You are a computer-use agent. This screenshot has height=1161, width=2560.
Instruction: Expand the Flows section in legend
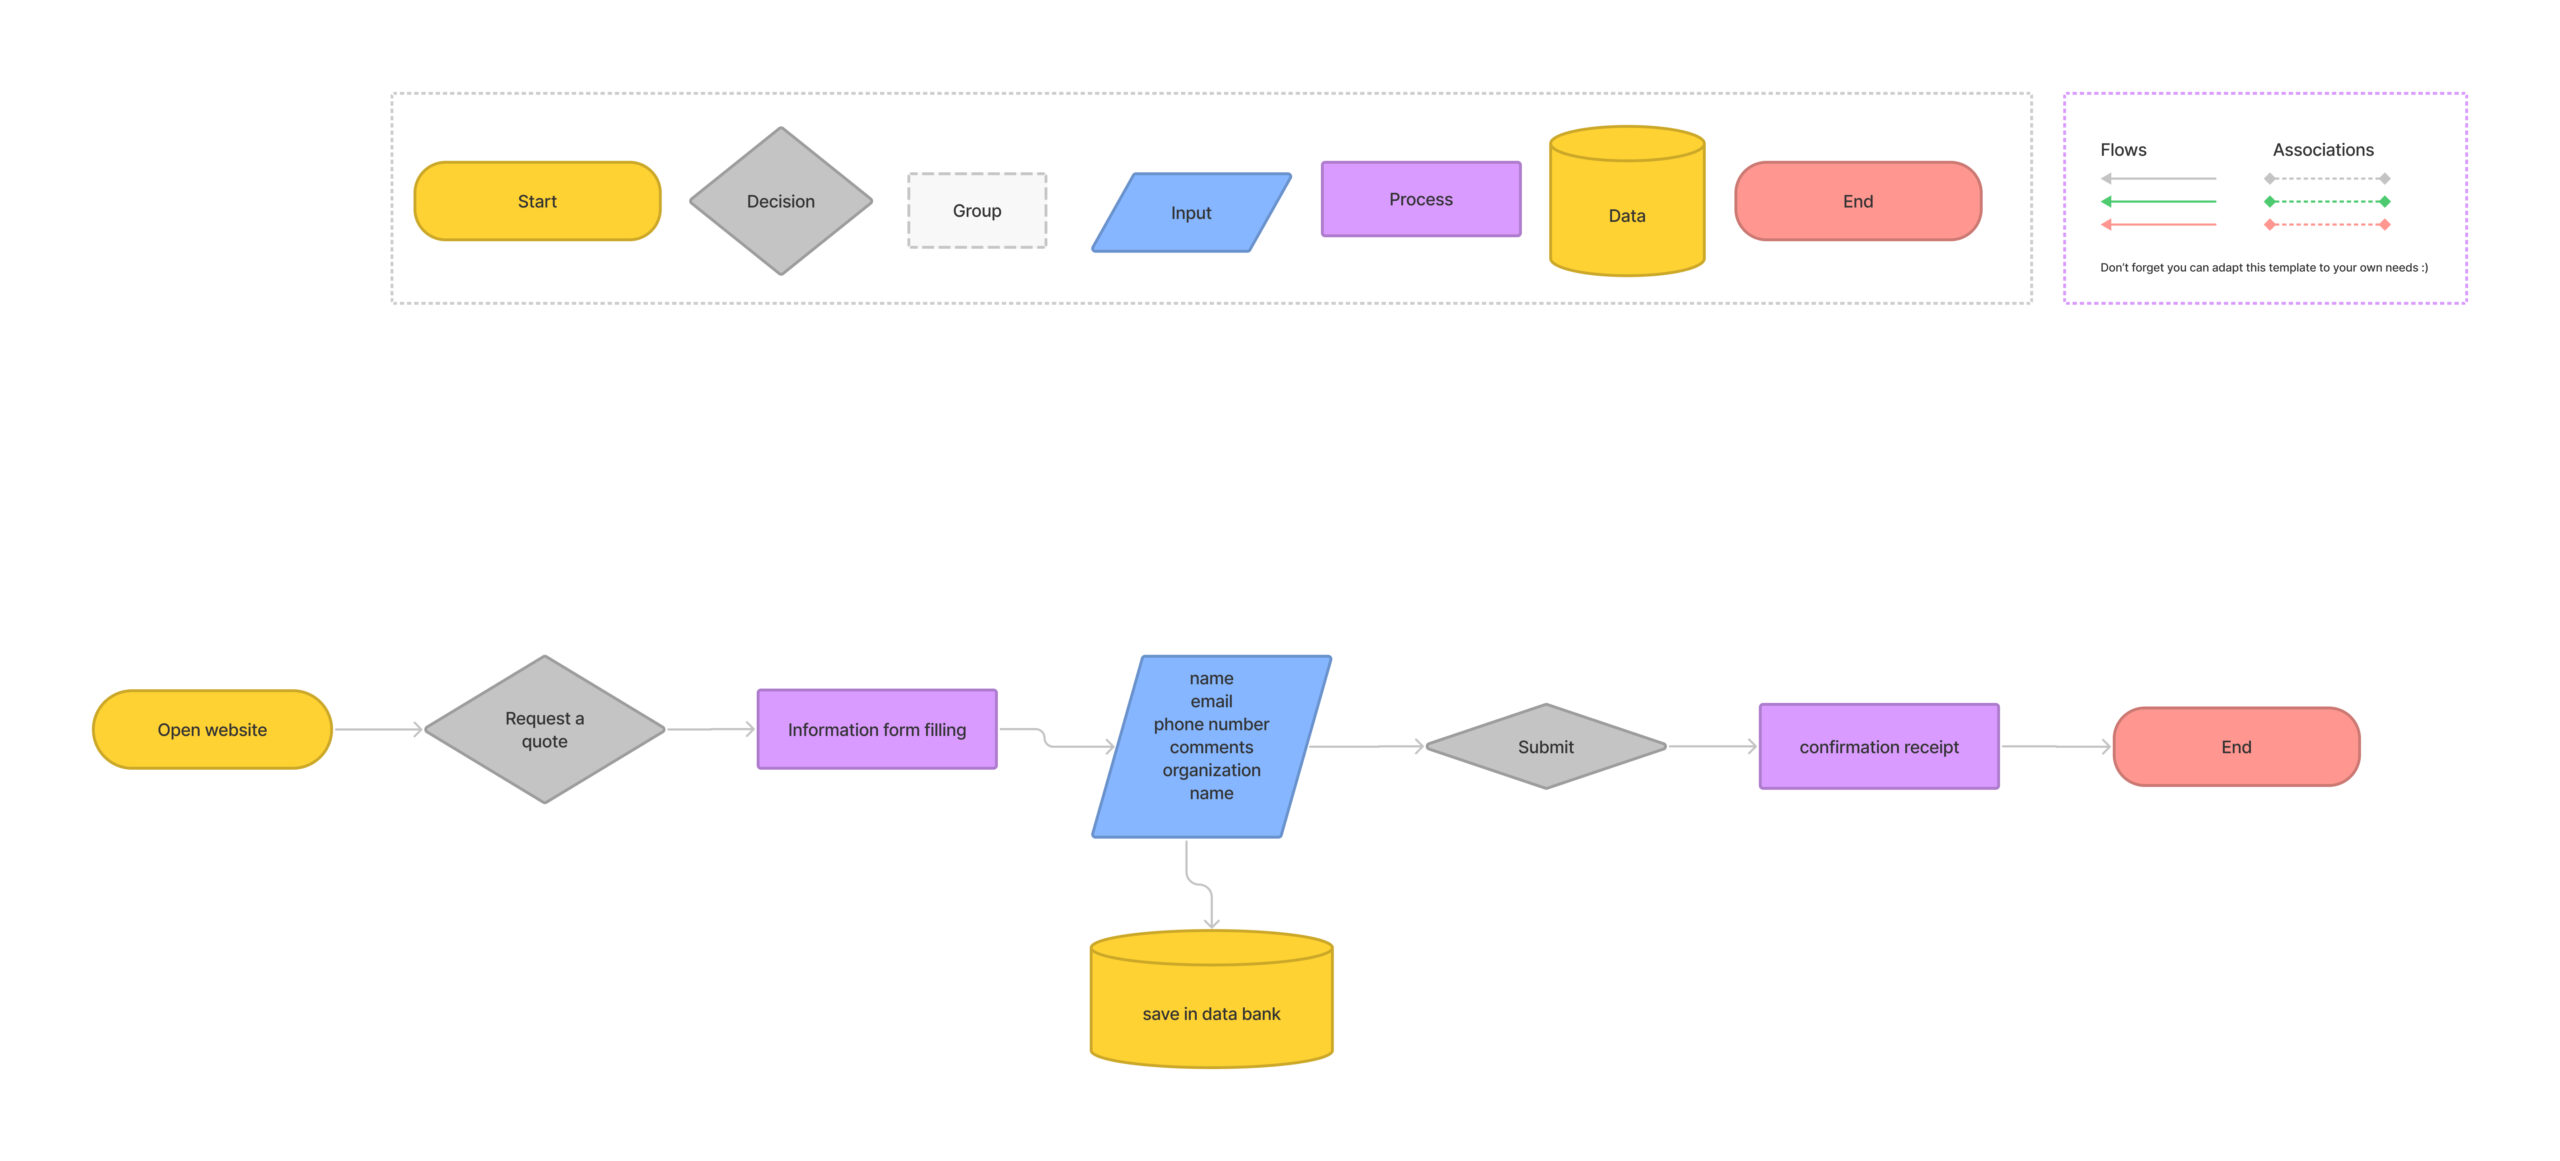pyautogui.click(x=2122, y=149)
